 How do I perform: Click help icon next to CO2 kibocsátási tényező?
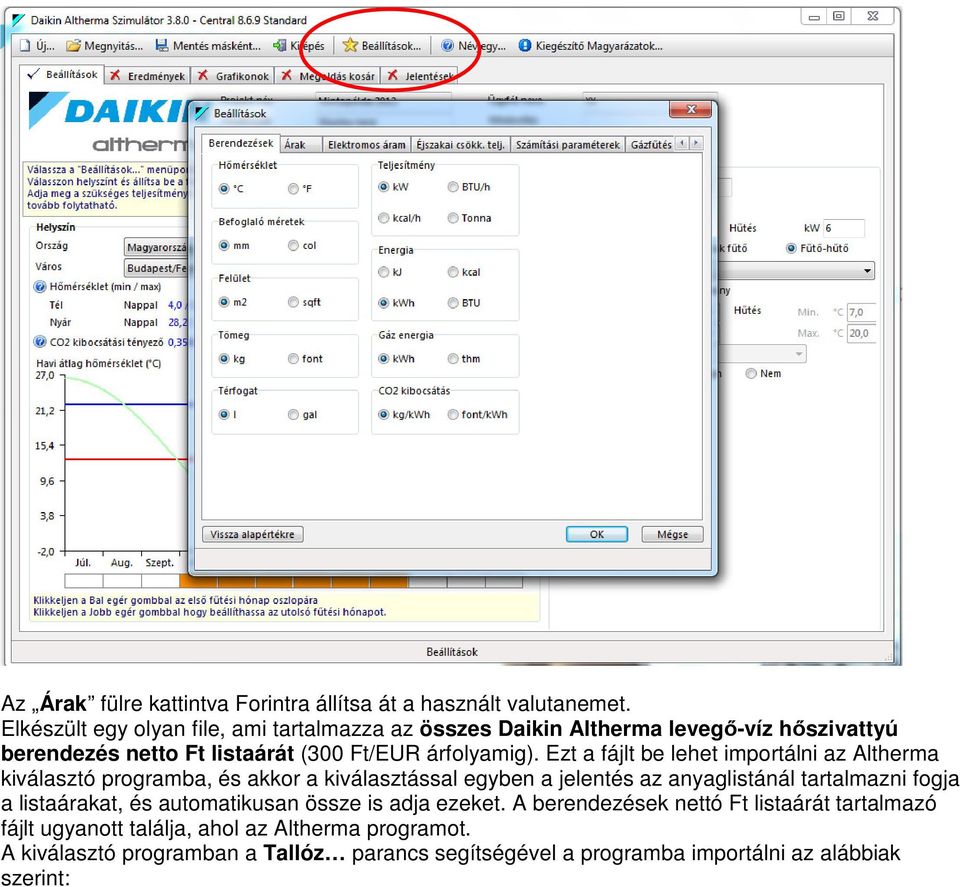pos(40,342)
